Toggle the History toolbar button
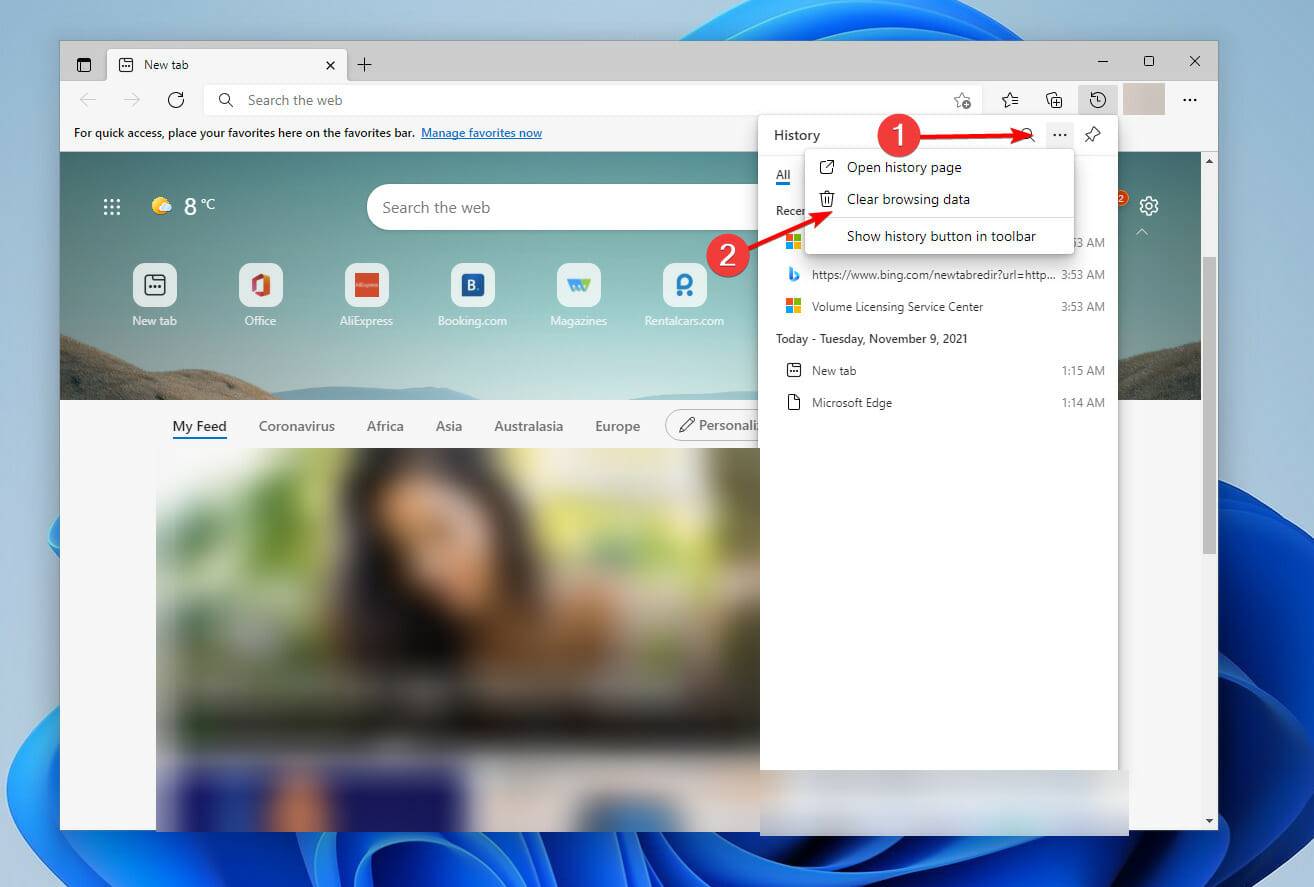Screen dimensions: 1314x887 [1098, 100]
